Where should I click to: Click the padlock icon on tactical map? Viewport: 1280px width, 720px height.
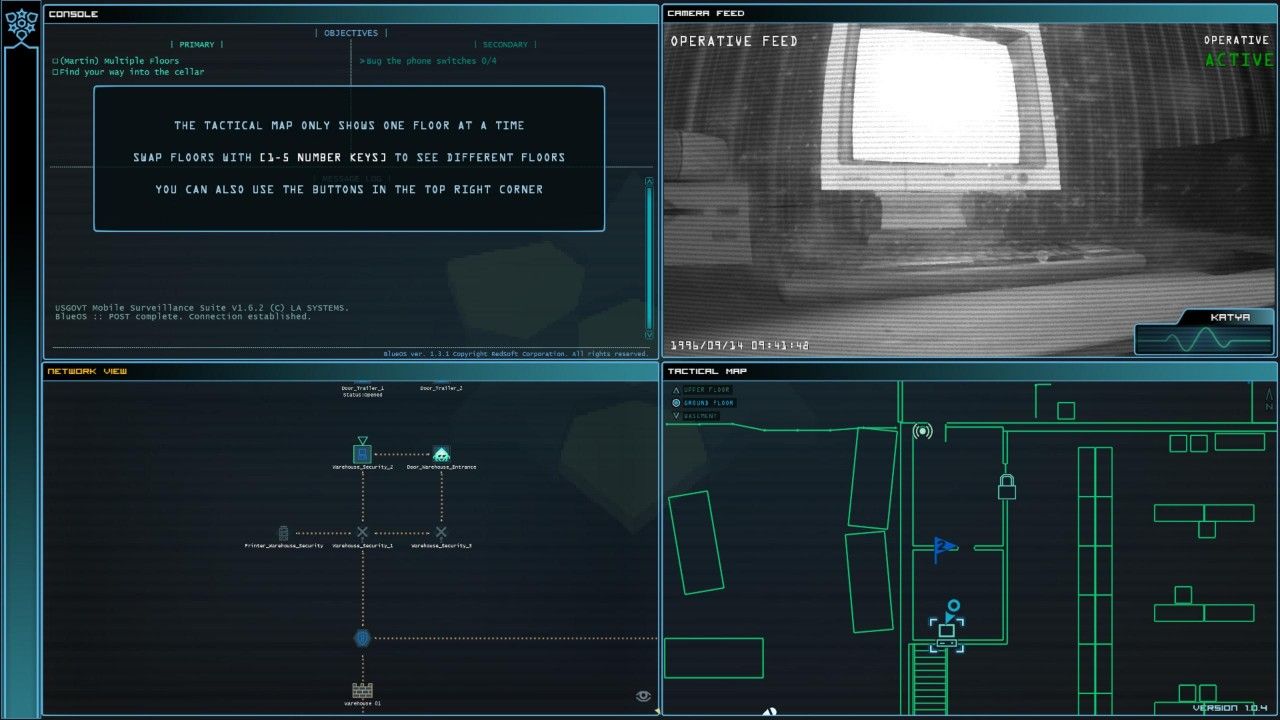point(1006,487)
